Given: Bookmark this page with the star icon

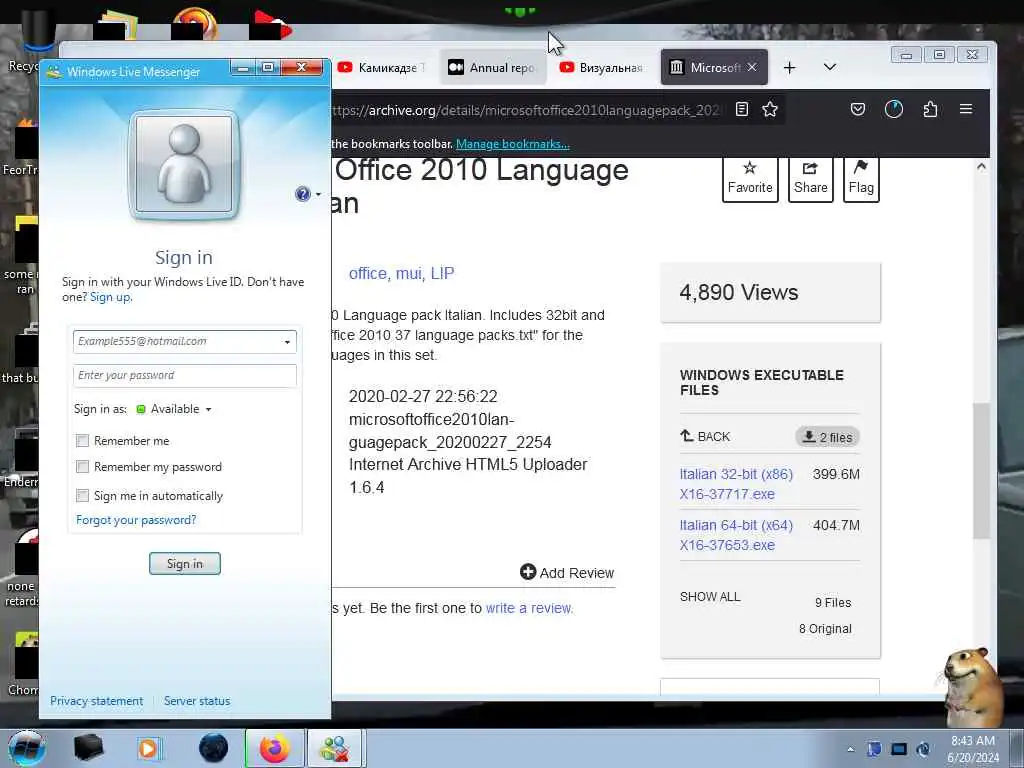Looking at the screenshot, I should (770, 109).
